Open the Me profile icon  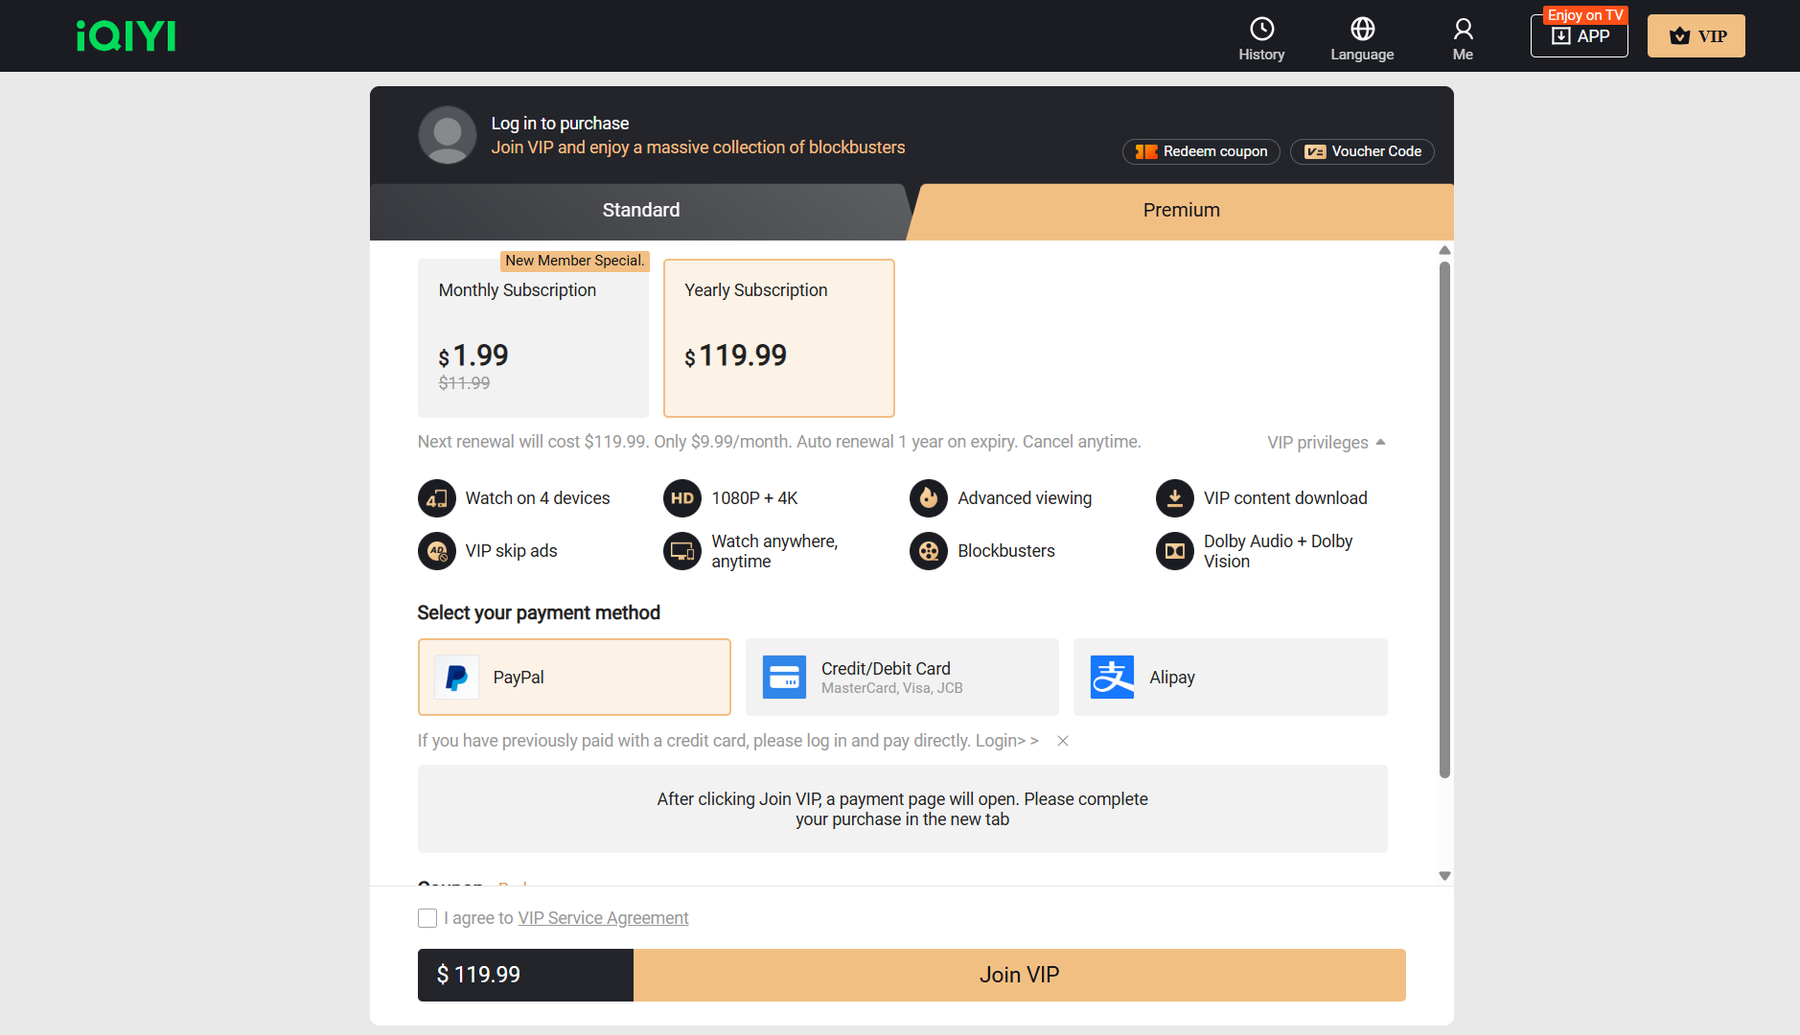1463,28
